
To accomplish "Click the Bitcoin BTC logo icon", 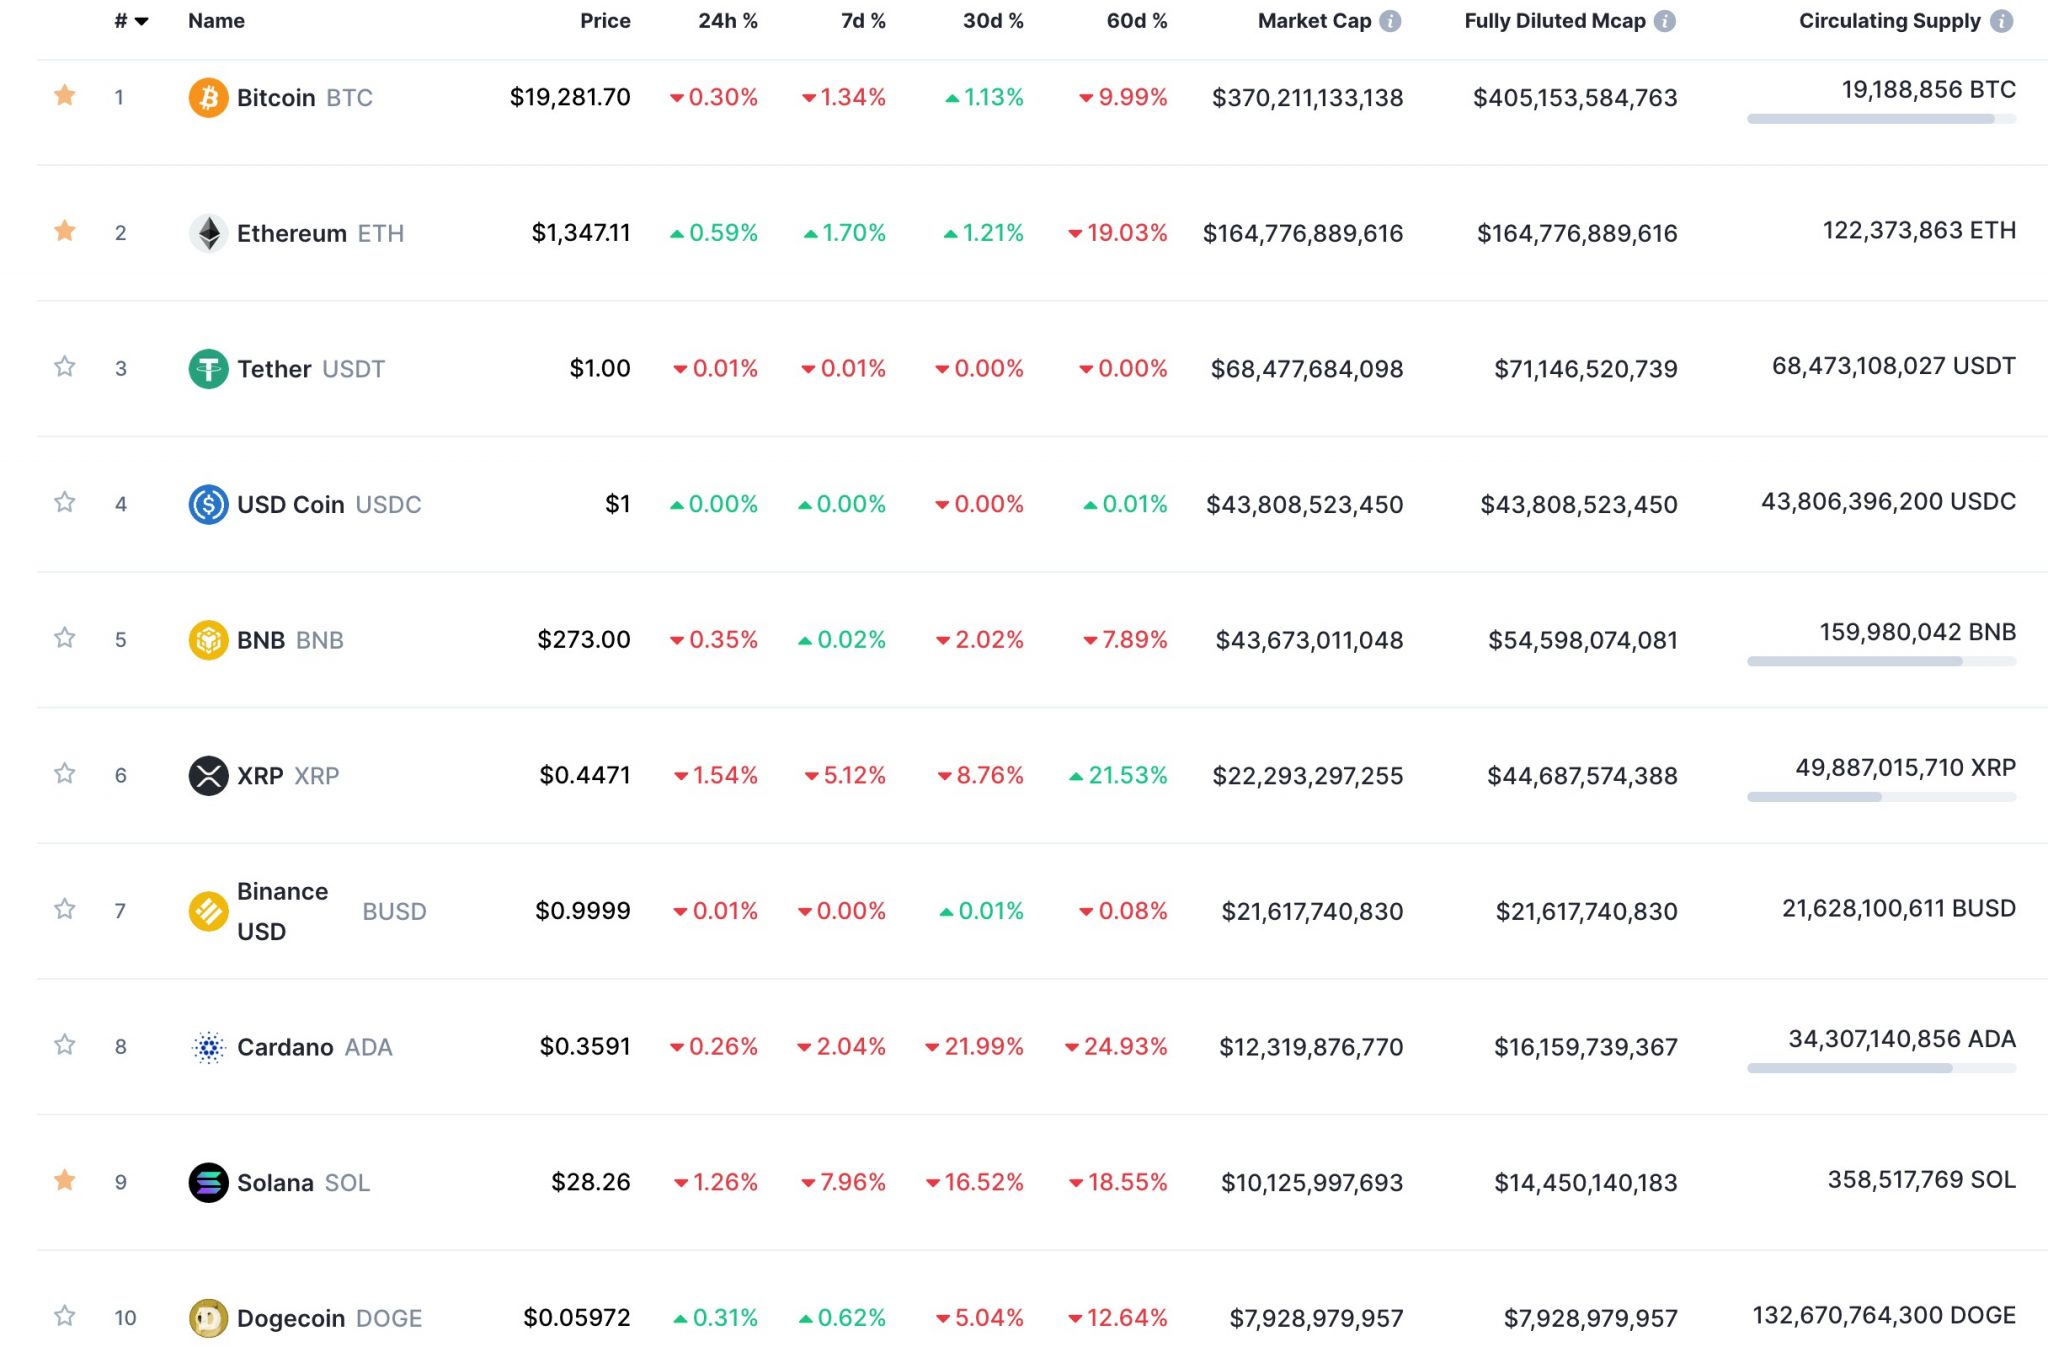I will point(209,97).
